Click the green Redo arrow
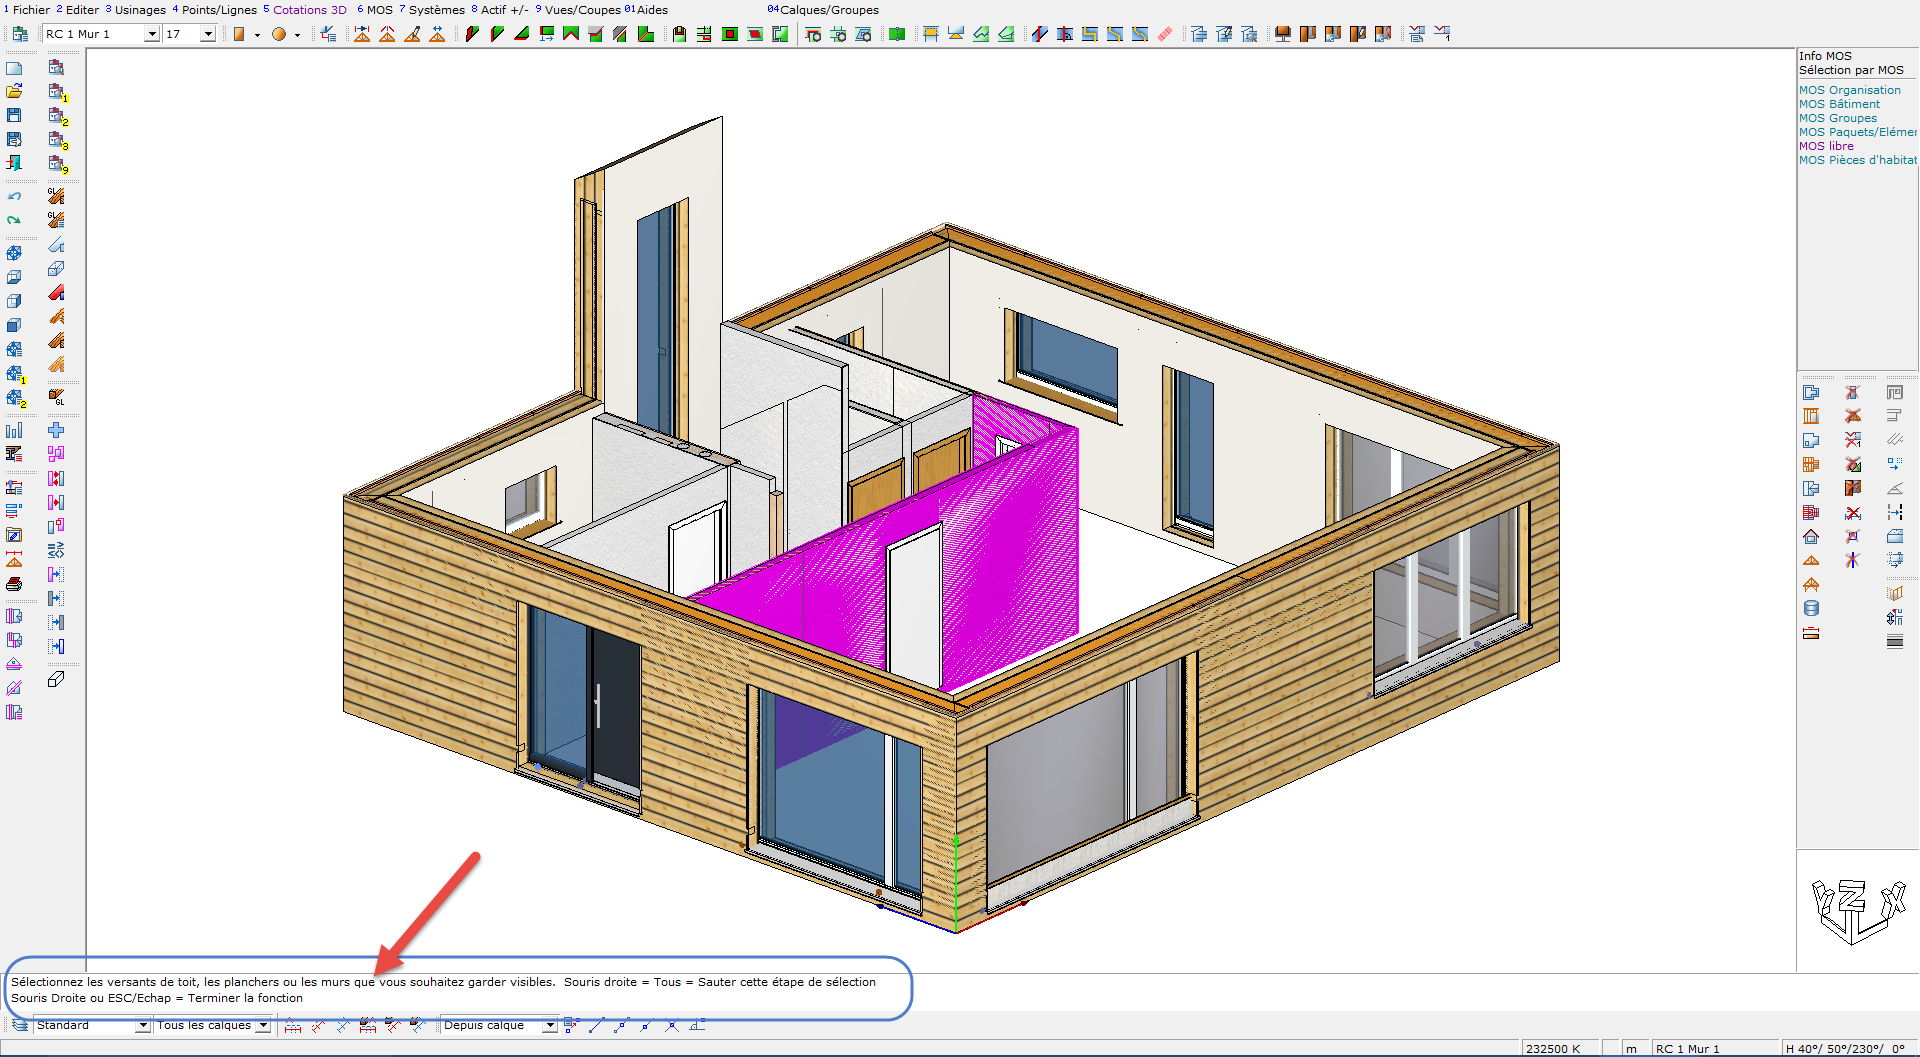Image resolution: width=1920 pixels, height=1057 pixels. click(x=14, y=220)
